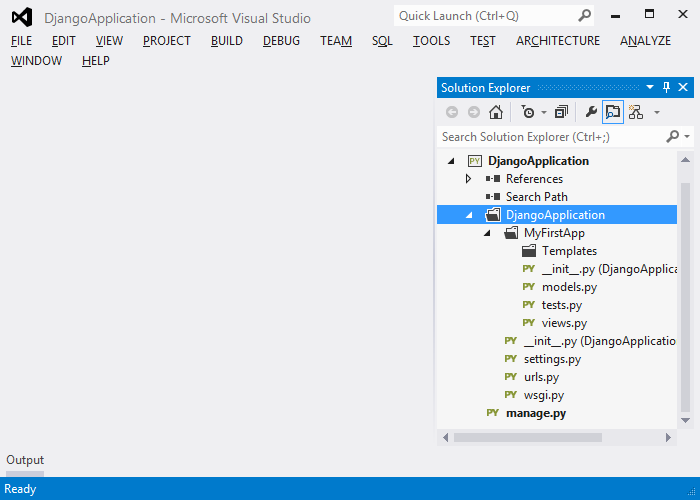Viewport: 700px width, 500px height.
Task: Select __init__.py under MyFirstApp
Action: coord(609,269)
